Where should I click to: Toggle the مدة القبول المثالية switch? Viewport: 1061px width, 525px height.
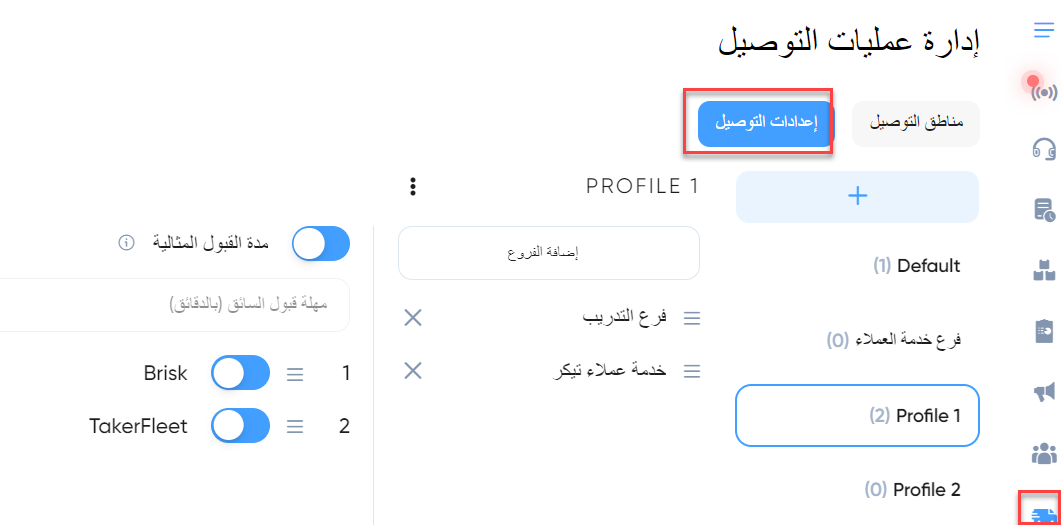point(321,244)
